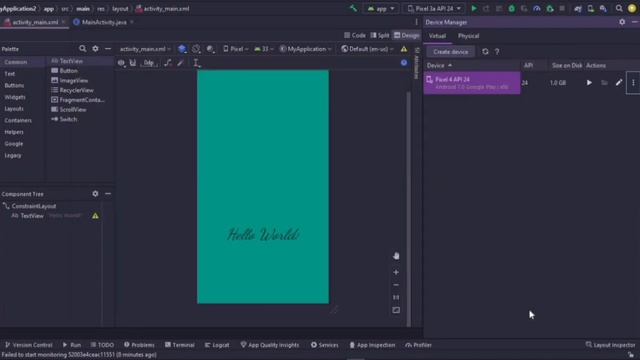
Task: Set preview zoom to 1:1
Action: 396,298
